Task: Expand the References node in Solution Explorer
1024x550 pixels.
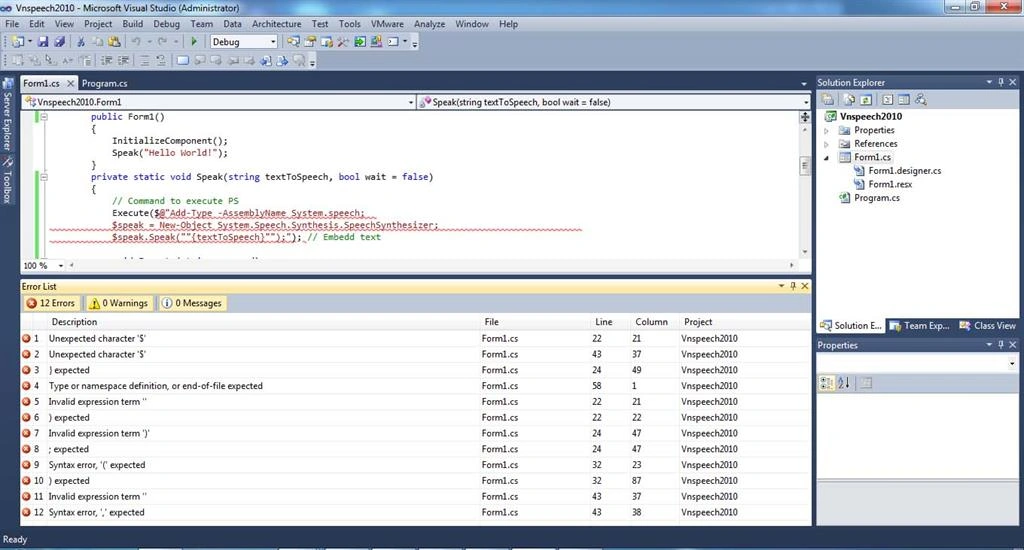Action: tap(827, 144)
